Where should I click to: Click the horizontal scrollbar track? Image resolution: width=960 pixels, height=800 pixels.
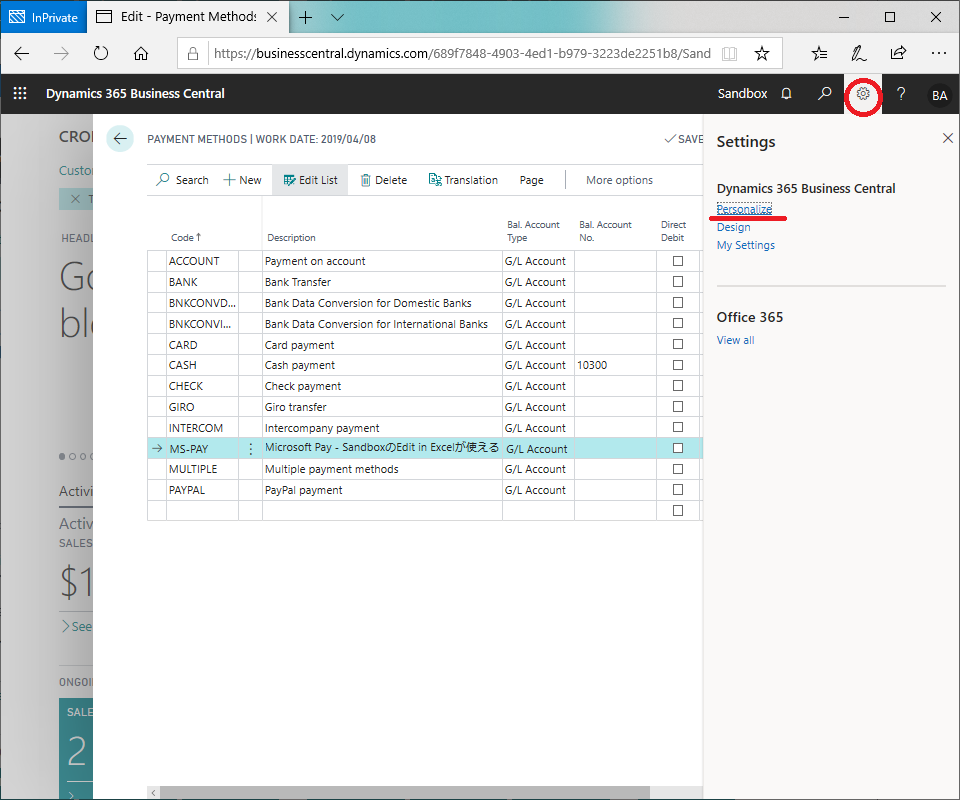676,793
